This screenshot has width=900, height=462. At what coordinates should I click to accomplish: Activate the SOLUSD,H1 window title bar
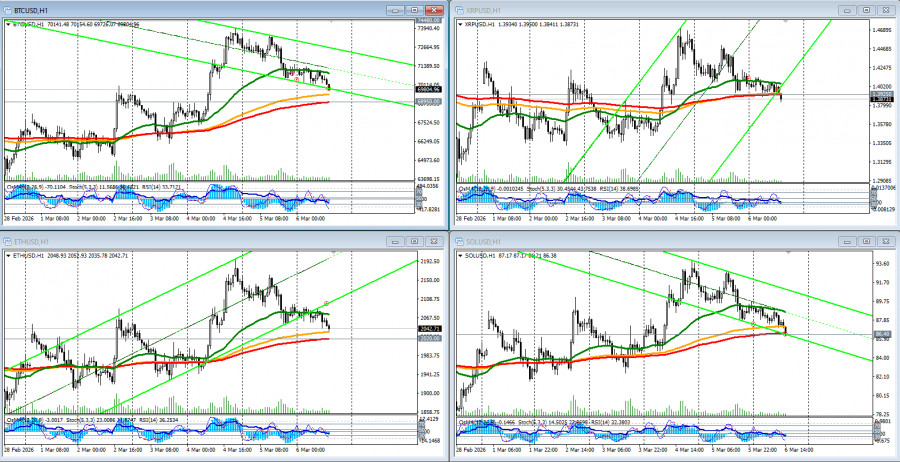click(650, 241)
